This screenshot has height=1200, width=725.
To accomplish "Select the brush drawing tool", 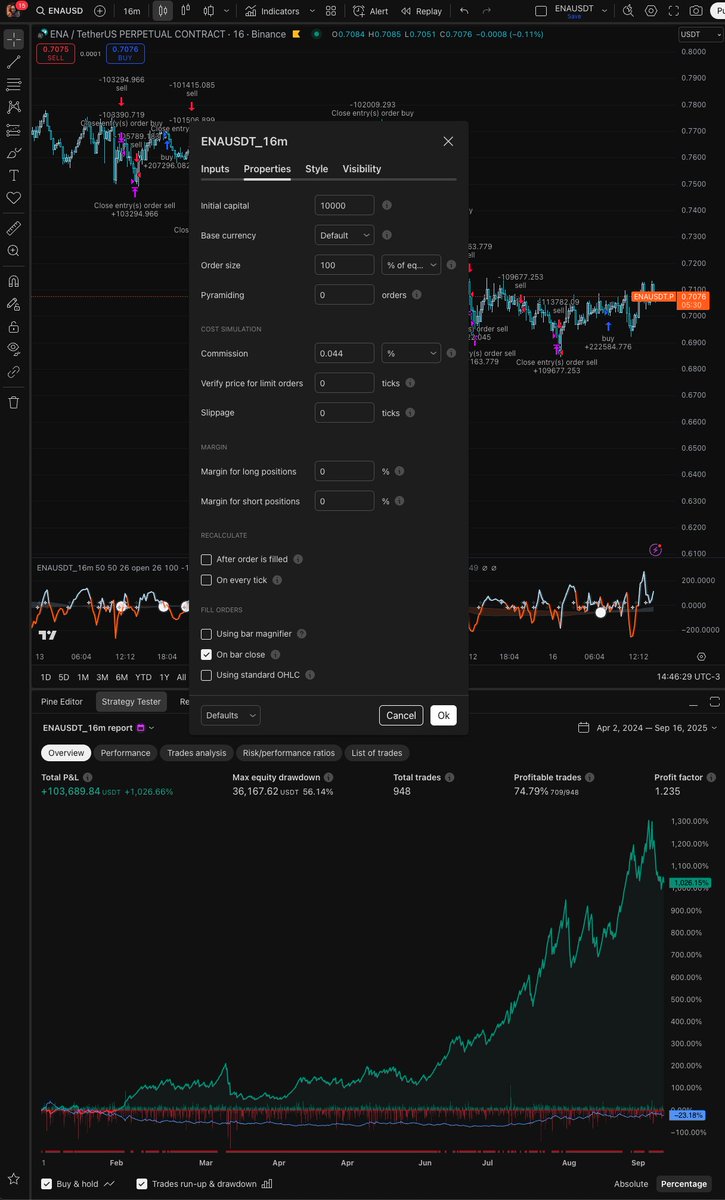I will pos(14,153).
